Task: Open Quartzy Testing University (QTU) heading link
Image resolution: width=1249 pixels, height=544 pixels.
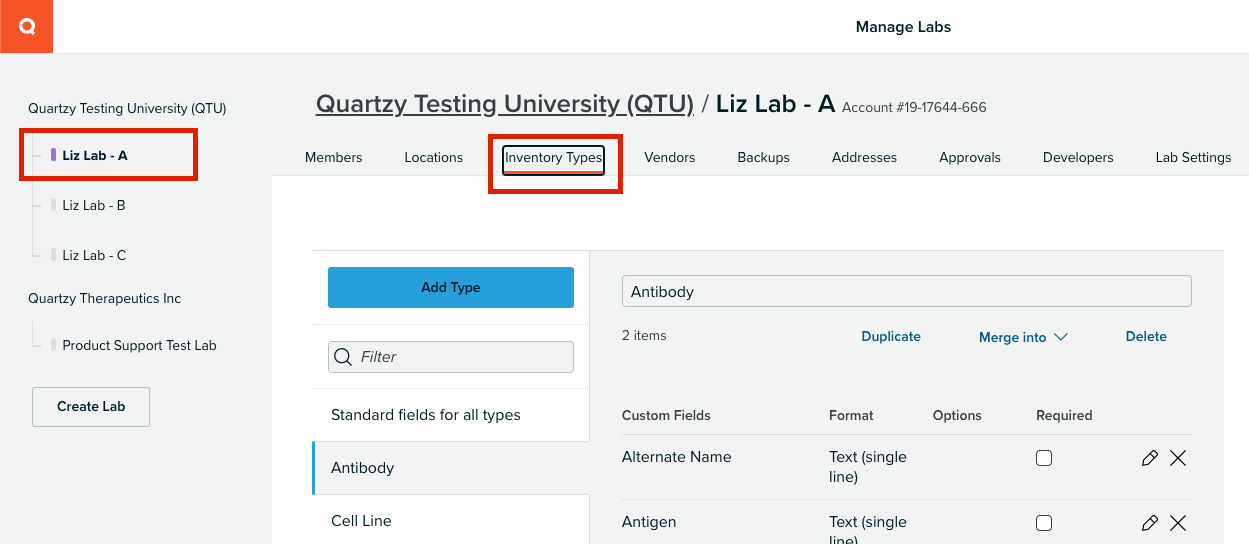Action: pos(505,104)
